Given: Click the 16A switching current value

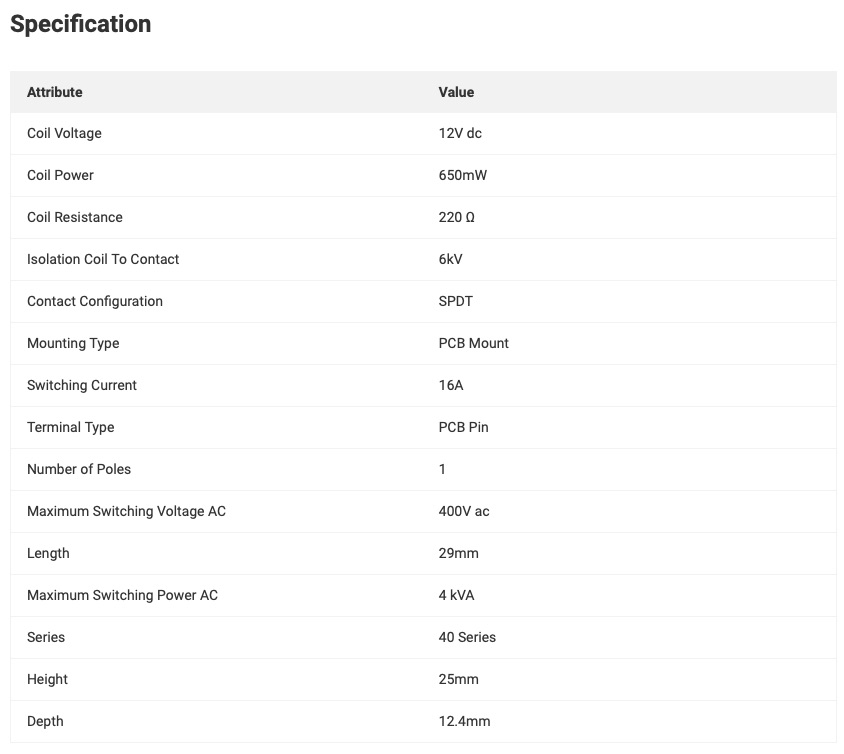Looking at the screenshot, I should 451,385.
